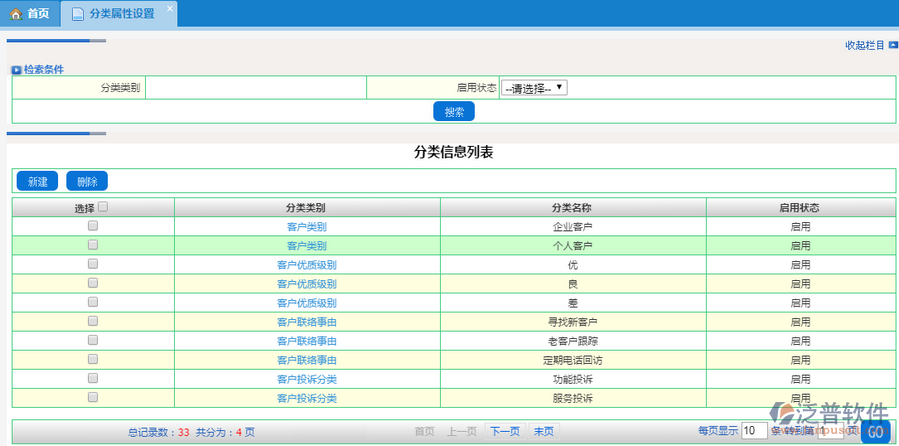
Task: Open 客户类别 link in the 个人客户 row
Action: click(306, 245)
